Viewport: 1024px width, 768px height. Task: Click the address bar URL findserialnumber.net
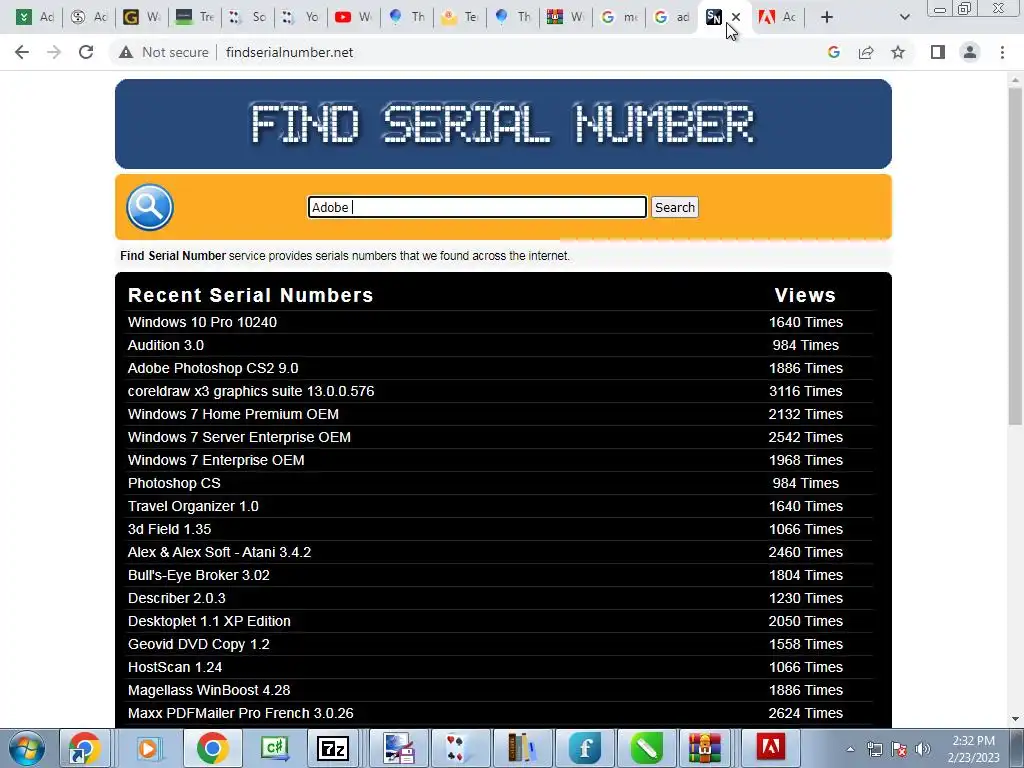pos(289,52)
